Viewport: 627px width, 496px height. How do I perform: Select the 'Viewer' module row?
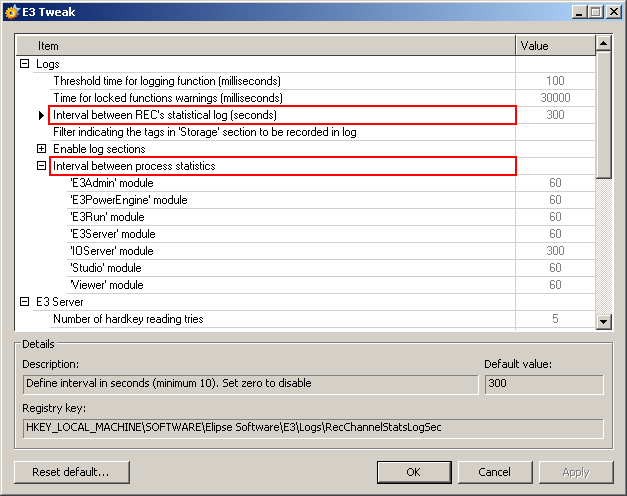[x=105, y=285]
